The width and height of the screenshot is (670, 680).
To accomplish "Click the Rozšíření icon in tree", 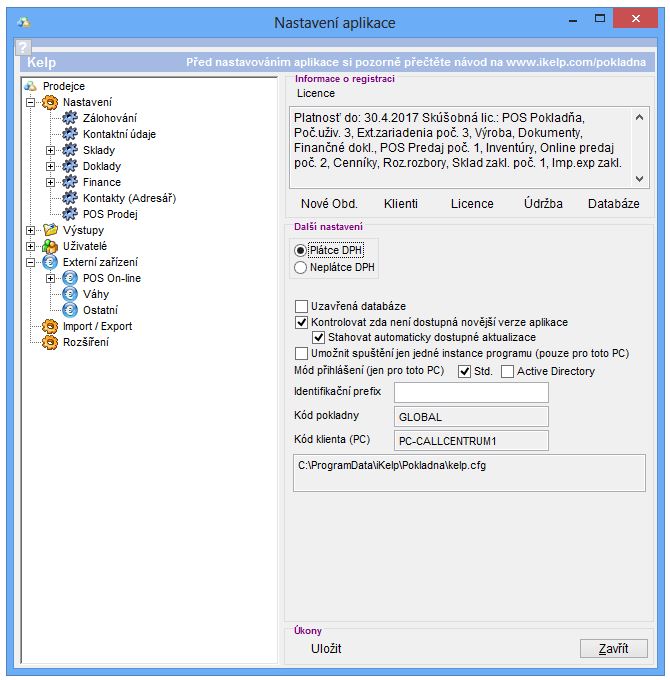I will tap(50, 342).
